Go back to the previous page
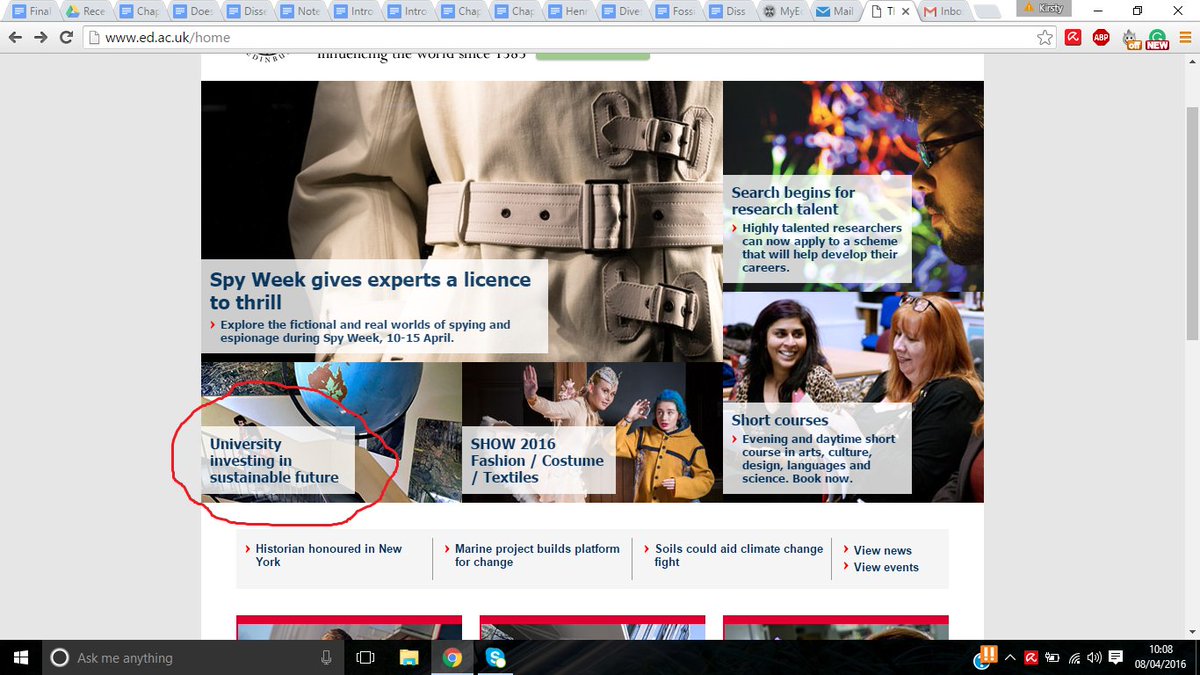Viewport: 1200px width, 675px height. point(14,38)
